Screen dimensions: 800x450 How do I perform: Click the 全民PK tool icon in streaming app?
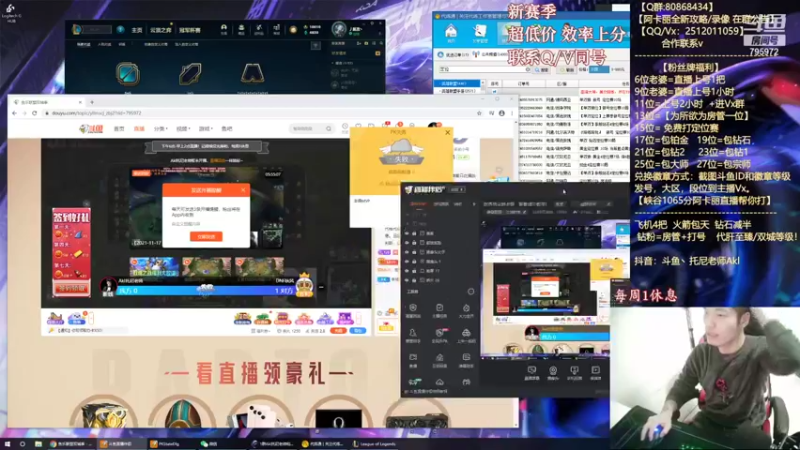440,335
